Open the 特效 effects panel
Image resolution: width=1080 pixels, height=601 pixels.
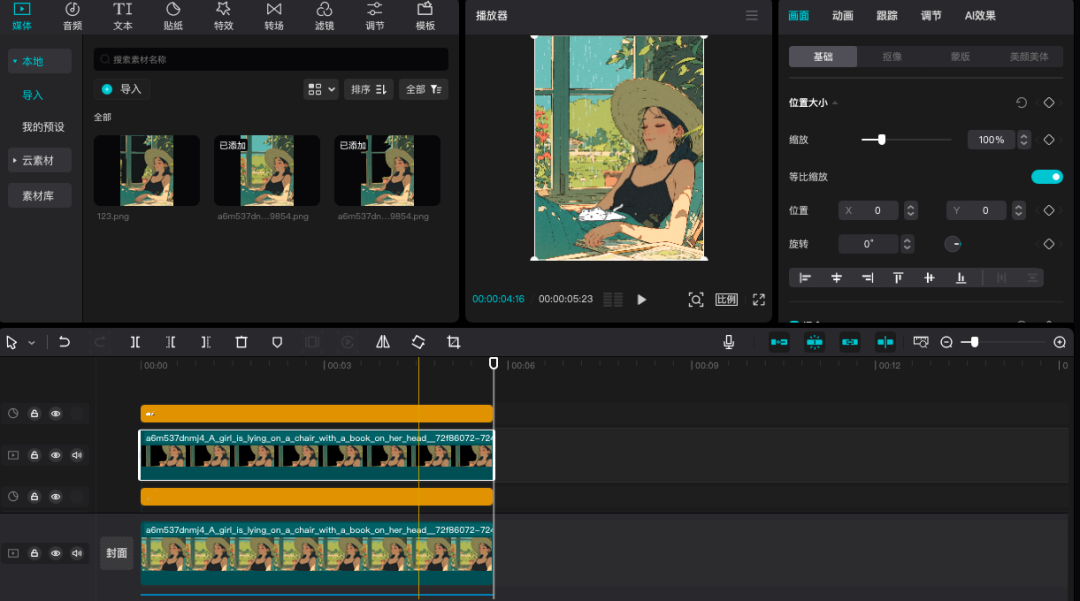click(x=223, y=16)
